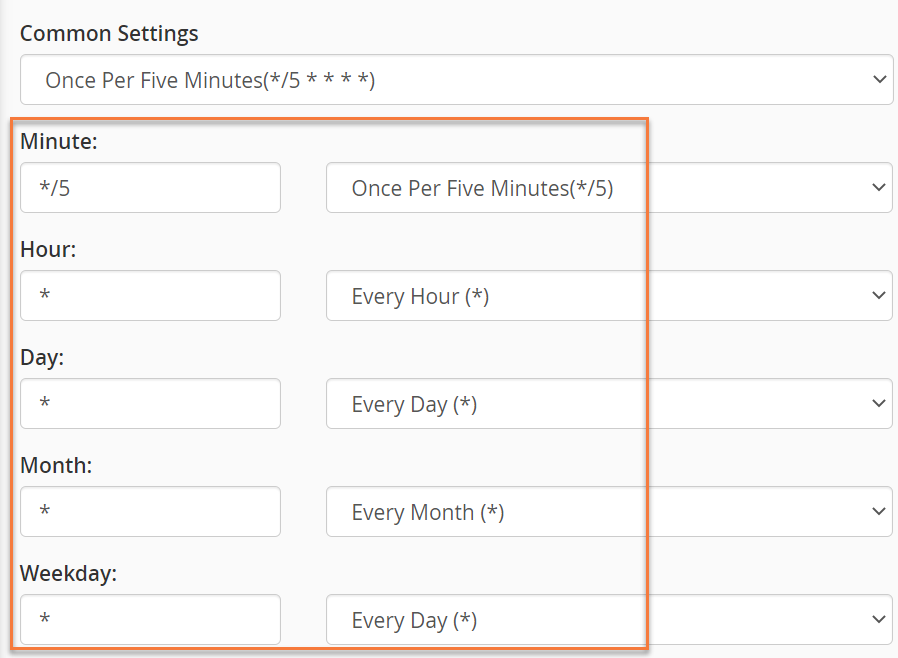
Task: Click into the Day input field
Action: [x=150, y=404]
